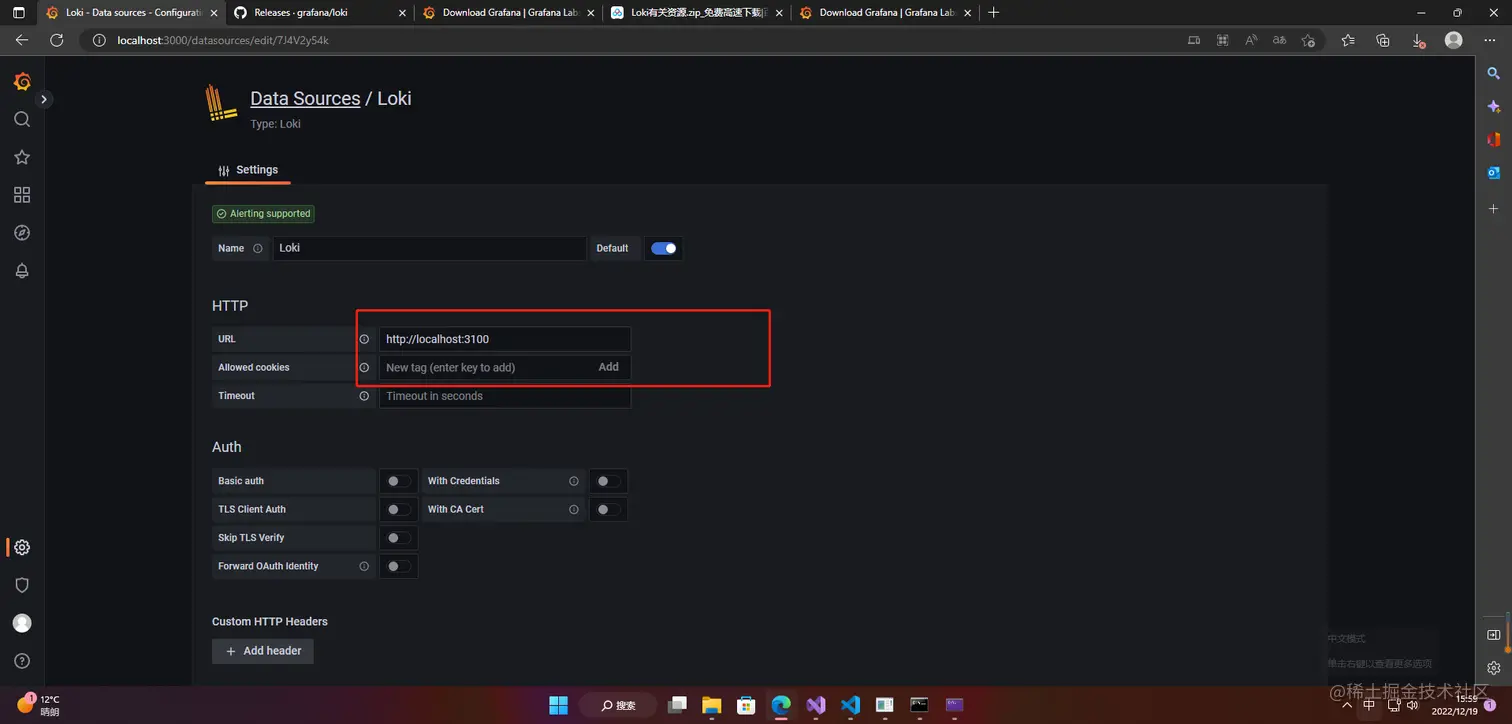Click the URL field with http://localhost:3100
Screen dimensions: 1512x724
tap(505, 339)
